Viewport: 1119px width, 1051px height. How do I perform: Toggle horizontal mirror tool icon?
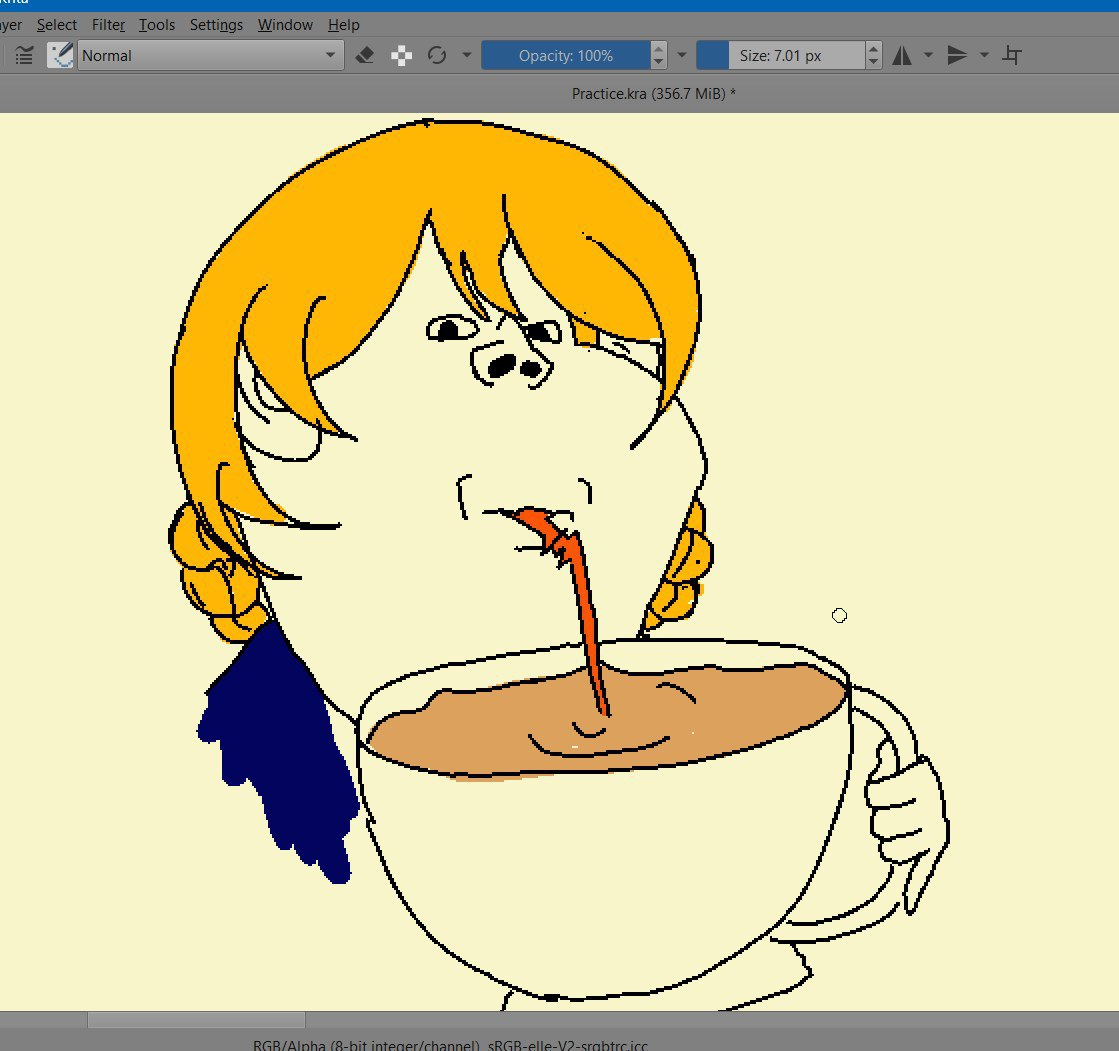click(903, 56)
